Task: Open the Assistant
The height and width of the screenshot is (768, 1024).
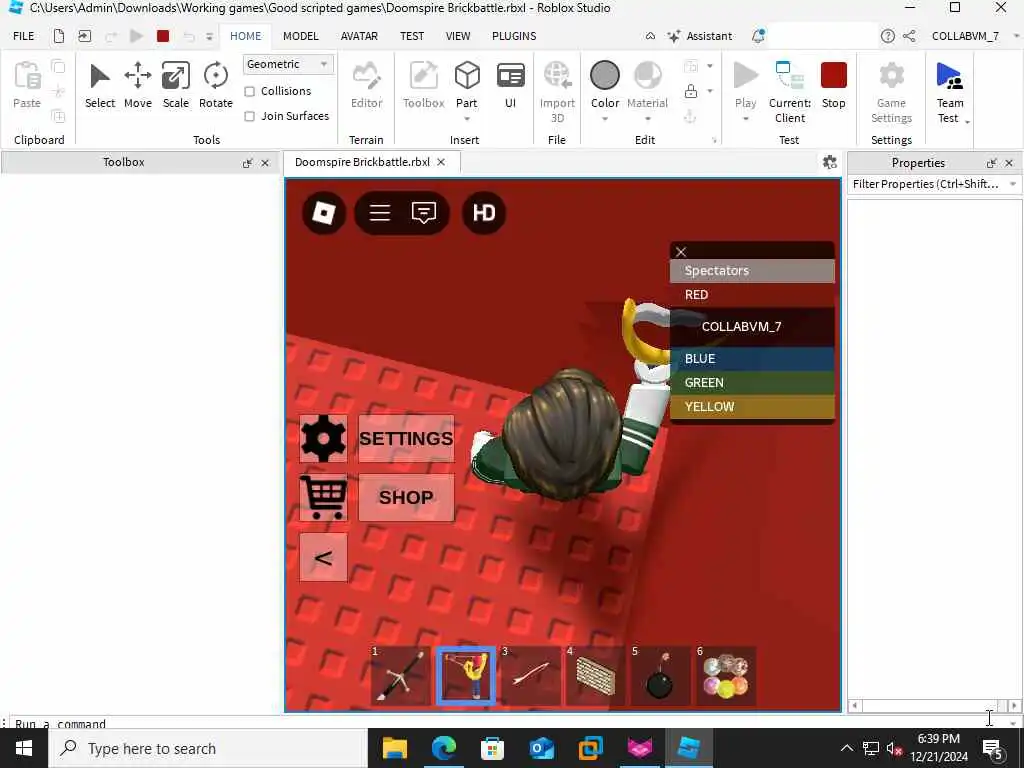Action: tap(700, 36)
